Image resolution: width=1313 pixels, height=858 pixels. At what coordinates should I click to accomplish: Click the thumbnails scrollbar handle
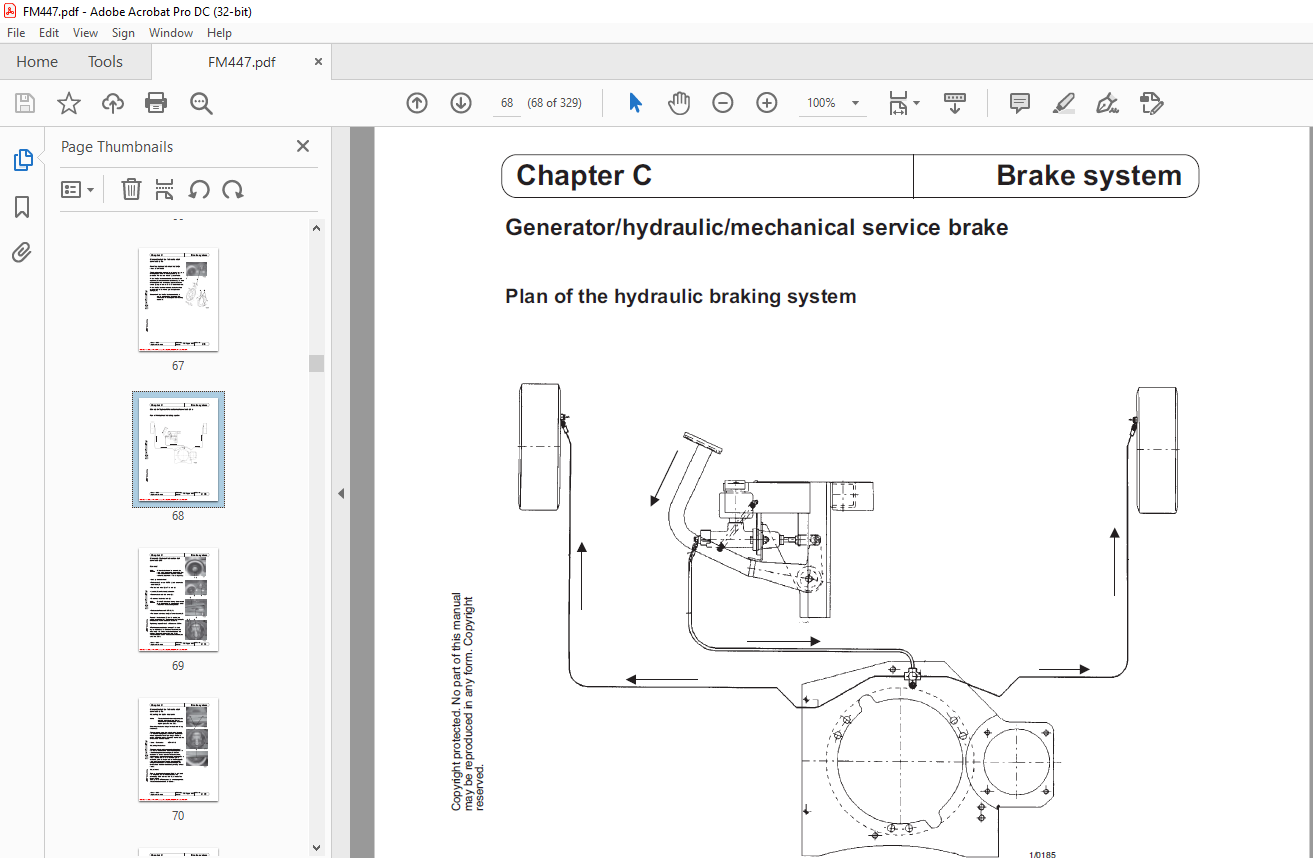[317, 363]
